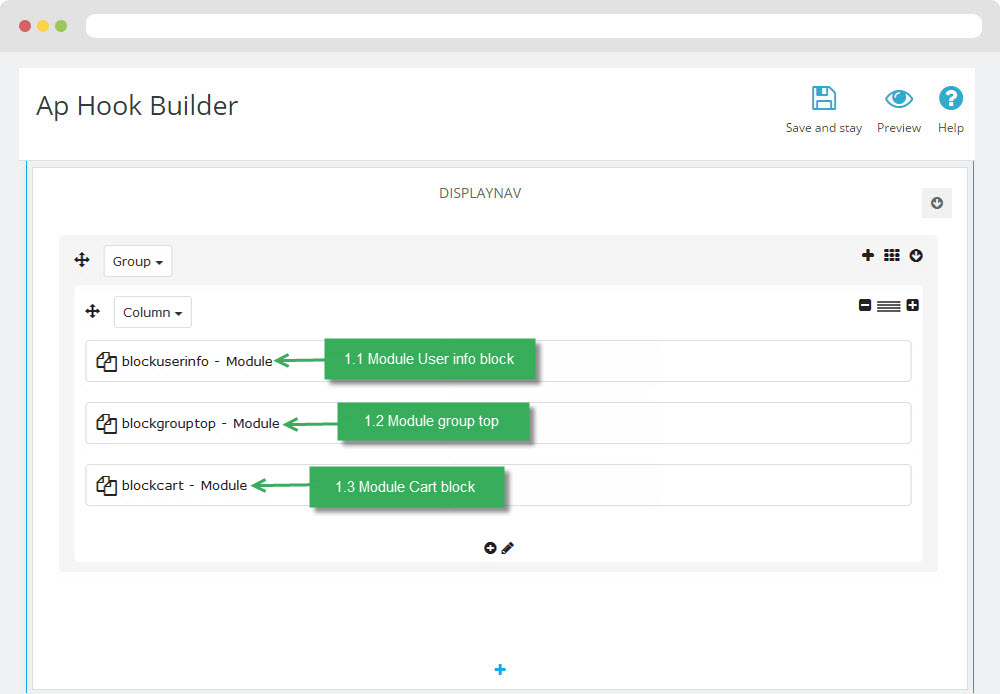Select the blockuserinfo - Module row
1000x694 pixels.
coord(498,361)
